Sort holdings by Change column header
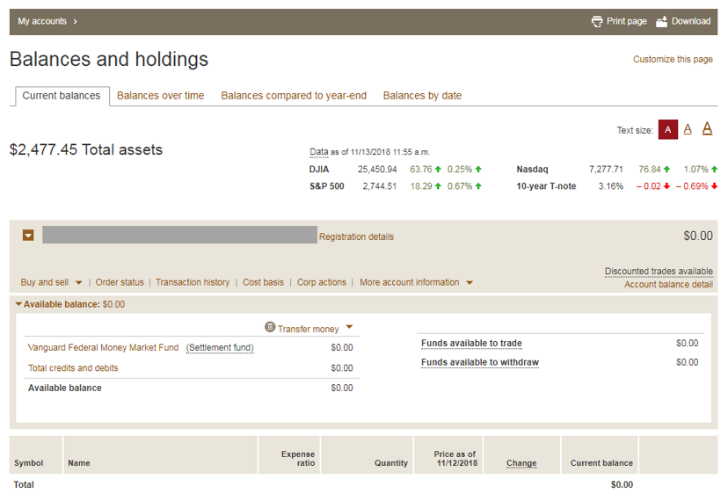The image size is (728, 501). pyautogui.click(x=521, y=463)
